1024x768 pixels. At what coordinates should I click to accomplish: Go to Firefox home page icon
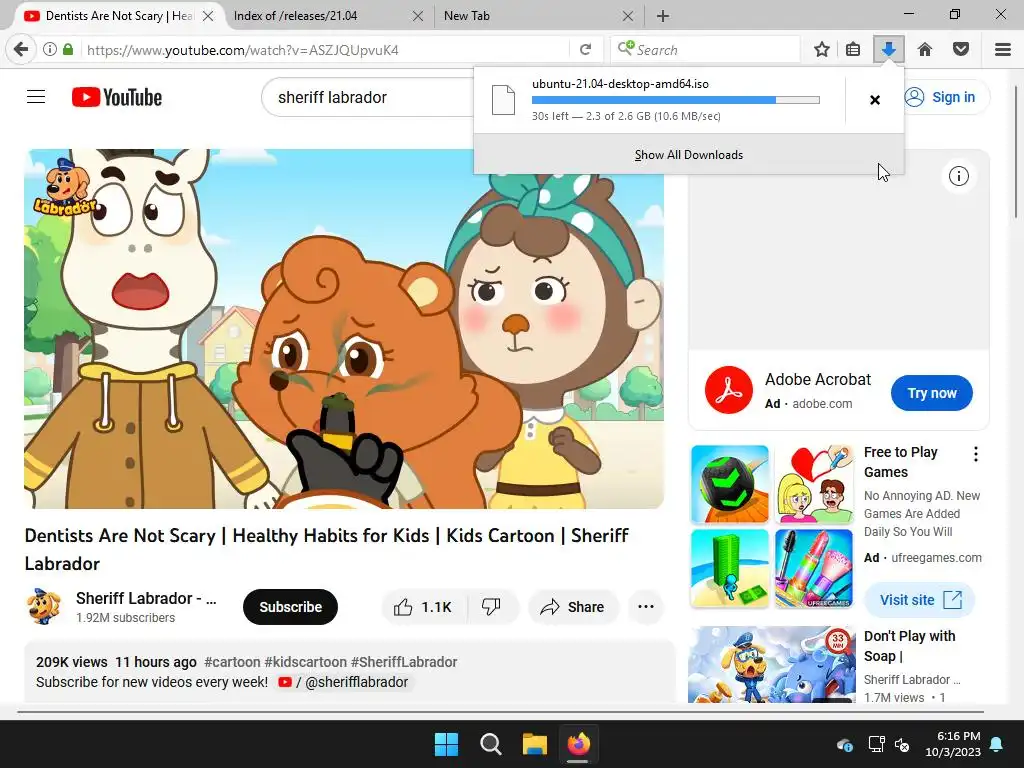[x=925, y=50]
